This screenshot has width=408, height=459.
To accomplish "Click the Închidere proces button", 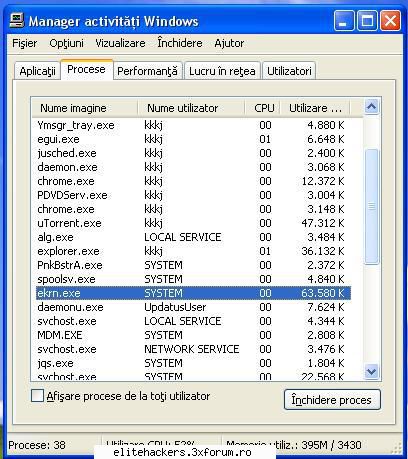I will coord(332,400).
